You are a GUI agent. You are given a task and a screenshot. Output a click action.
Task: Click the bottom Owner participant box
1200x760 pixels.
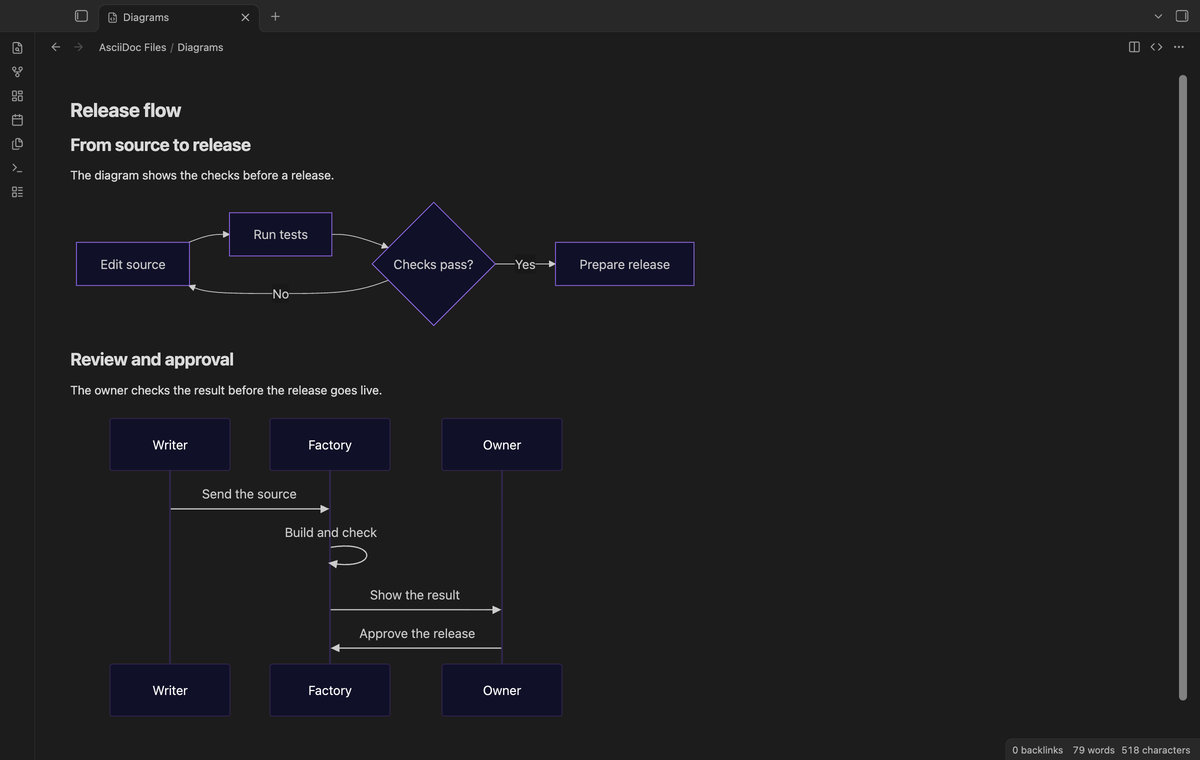pyautogui.click(x=502, y=690)
